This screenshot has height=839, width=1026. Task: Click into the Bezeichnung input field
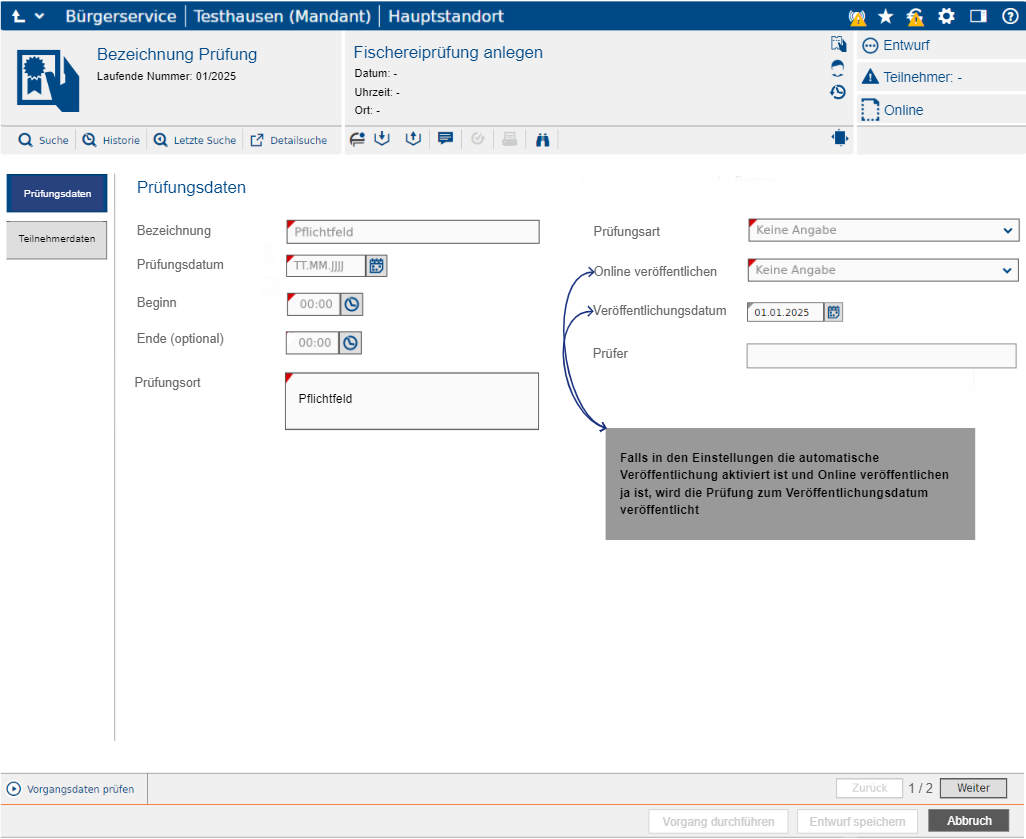tap(414, 232)
